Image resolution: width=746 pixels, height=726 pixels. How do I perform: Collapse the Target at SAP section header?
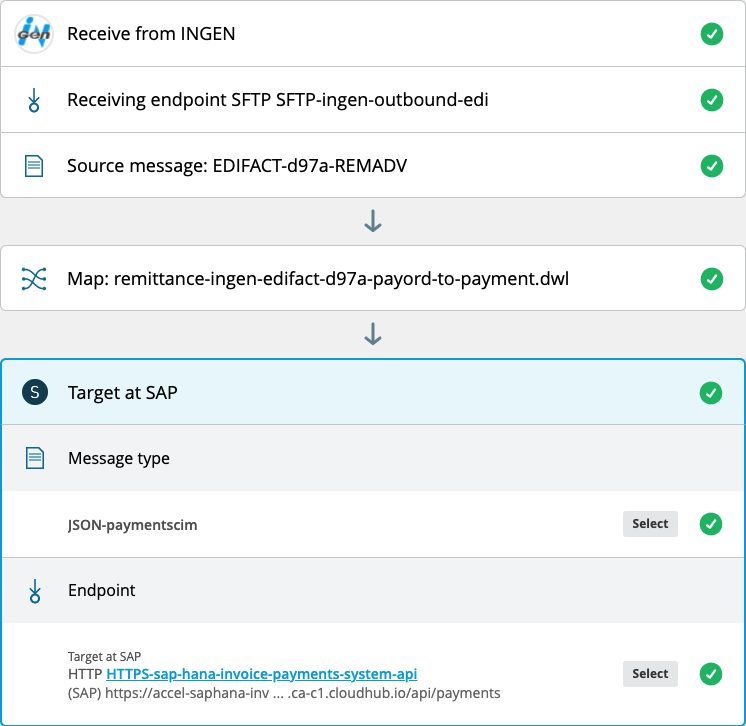(x=373, y=392)
